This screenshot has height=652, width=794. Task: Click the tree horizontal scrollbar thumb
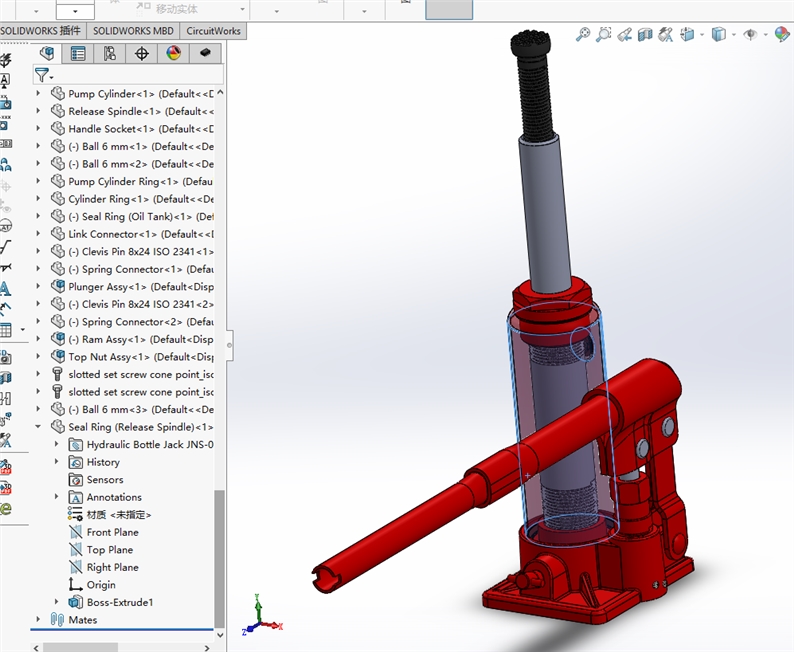point(81,648)
